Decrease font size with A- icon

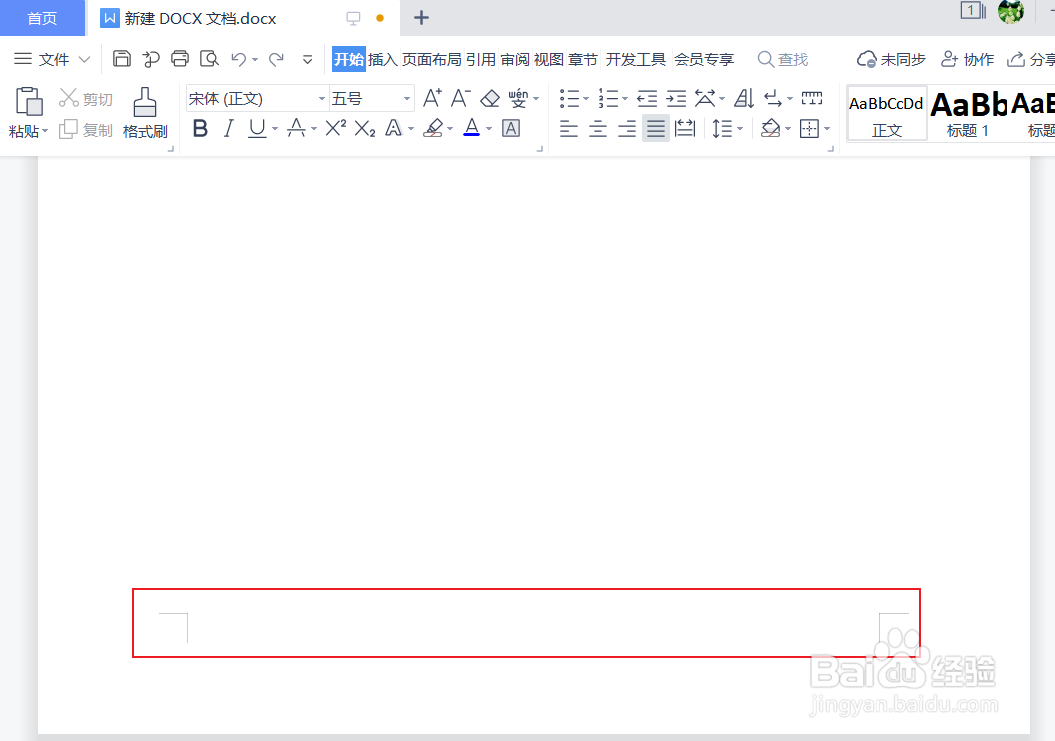pos(460,98)
